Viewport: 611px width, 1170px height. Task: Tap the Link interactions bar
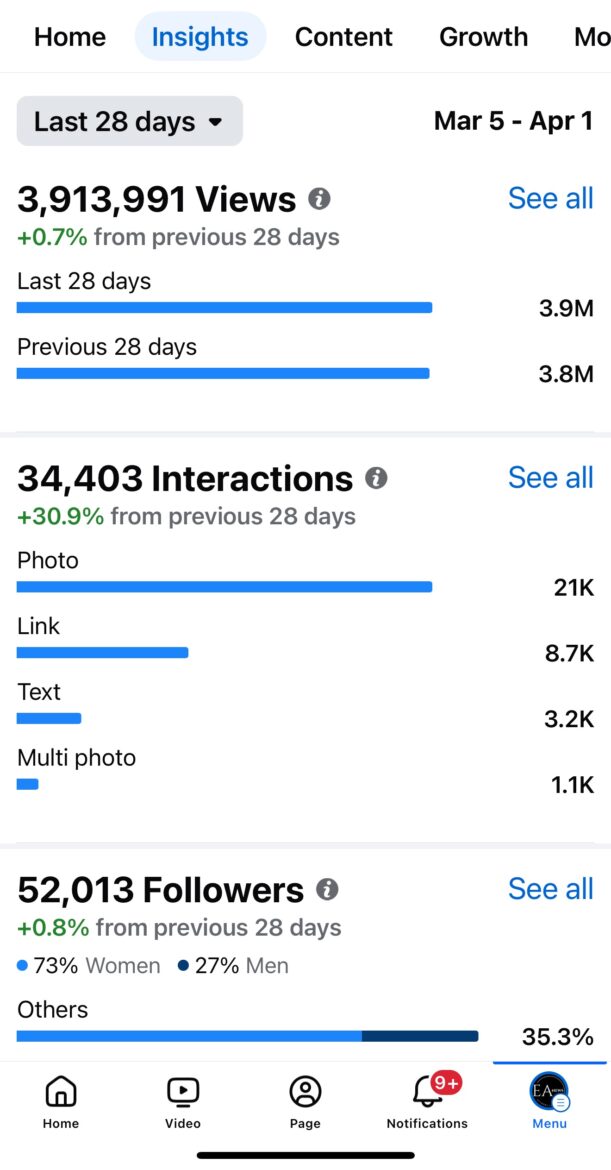pyautogui.click(x=102, y=653)
